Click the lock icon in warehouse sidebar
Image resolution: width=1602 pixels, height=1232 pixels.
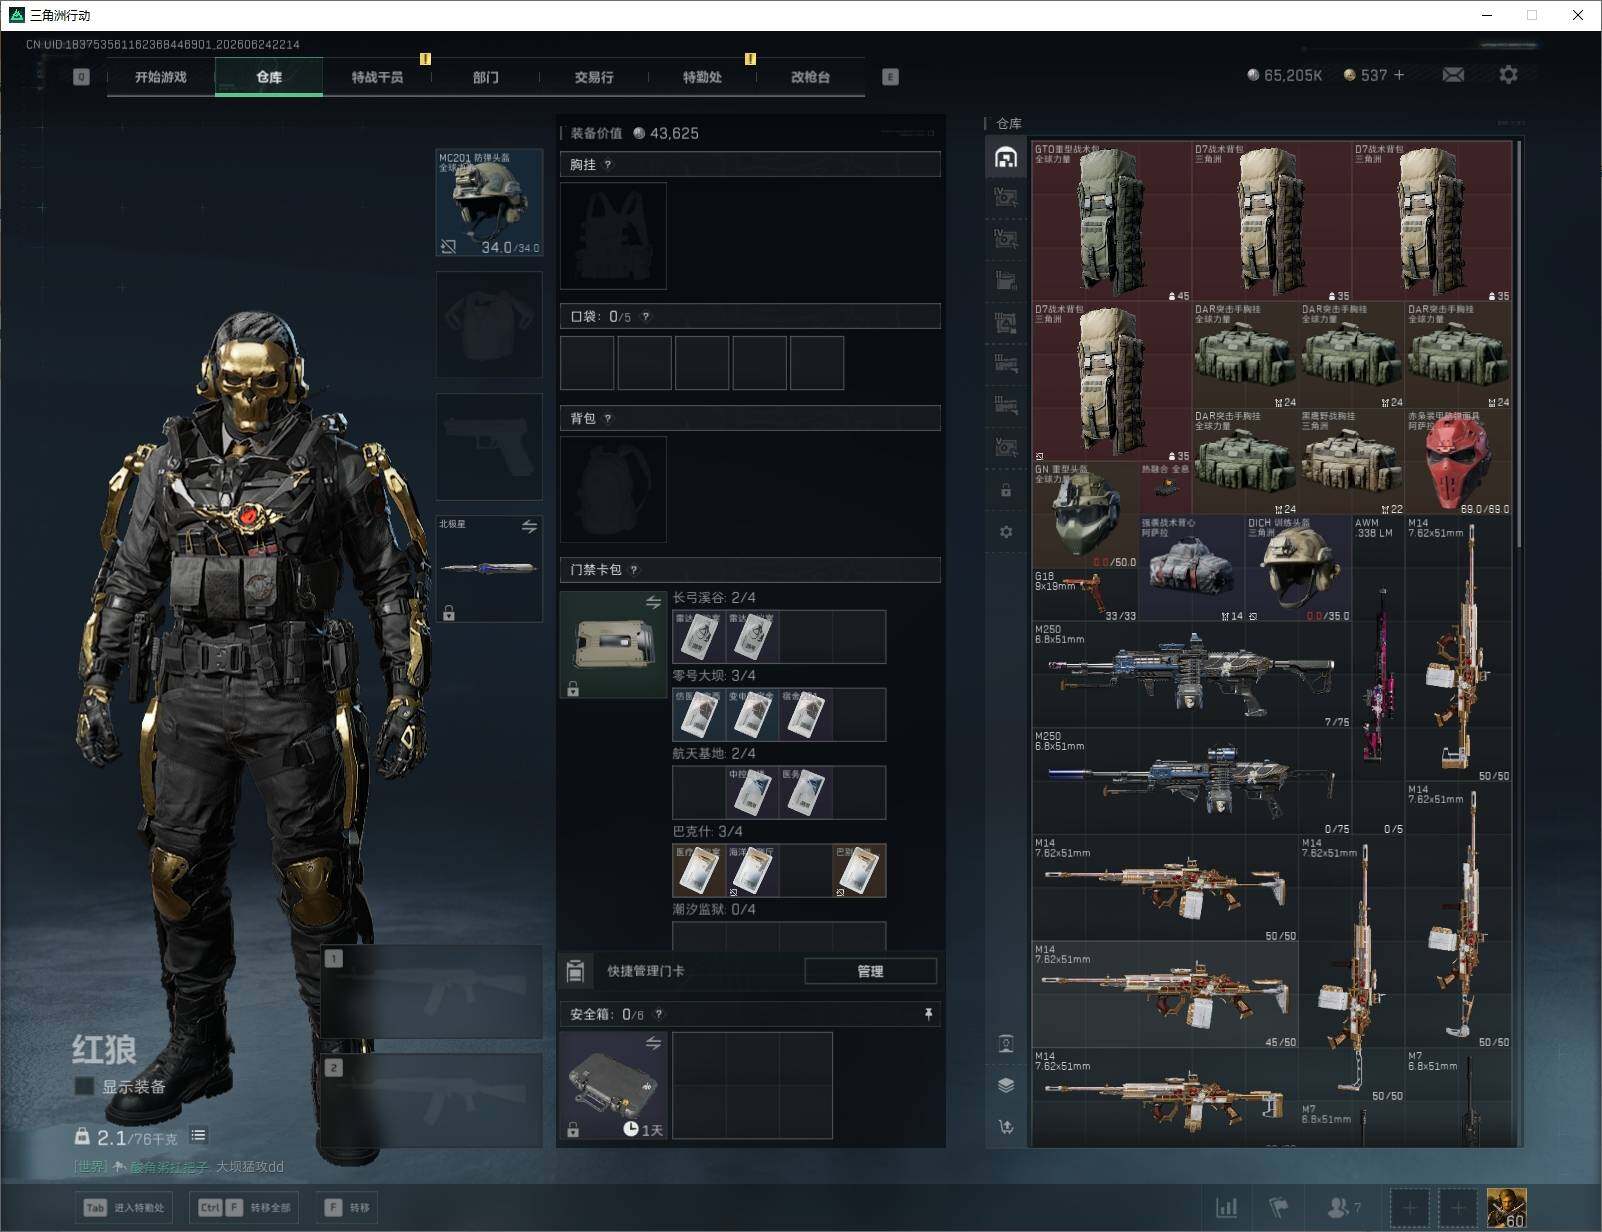tap(1006, 491)
